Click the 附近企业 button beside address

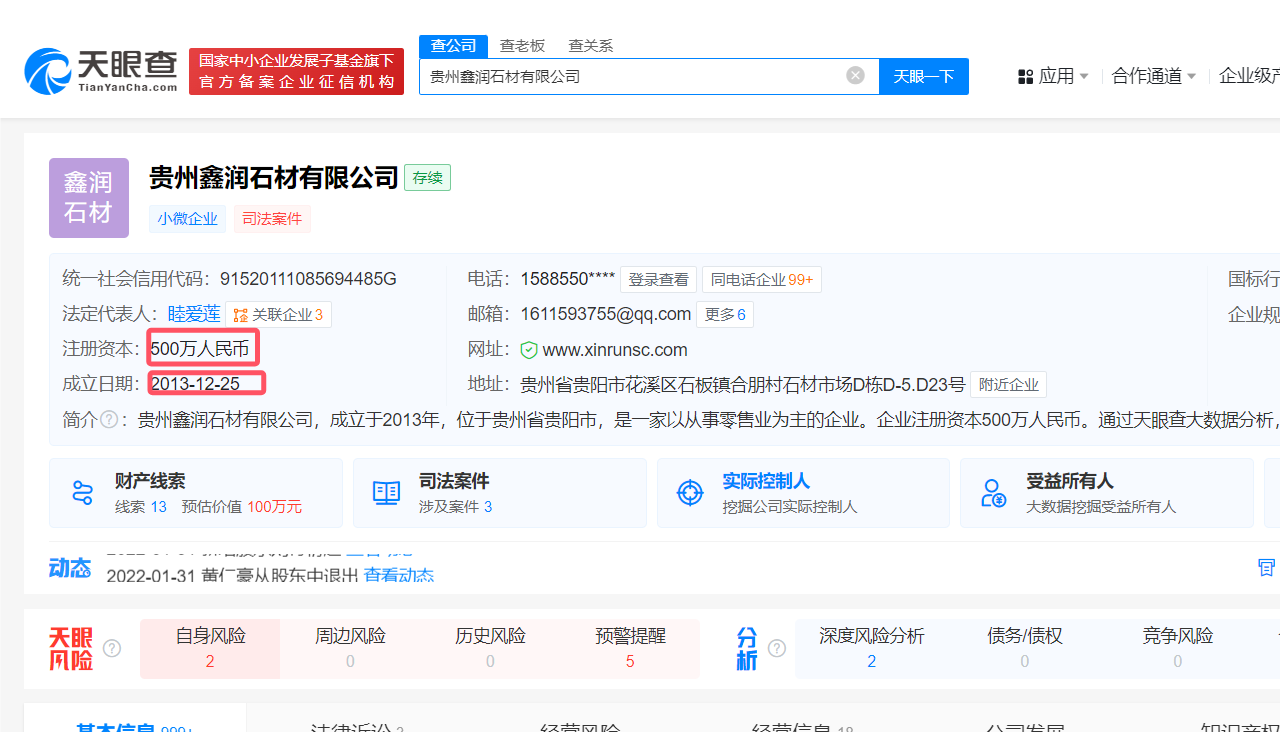tap(1008, 385)
